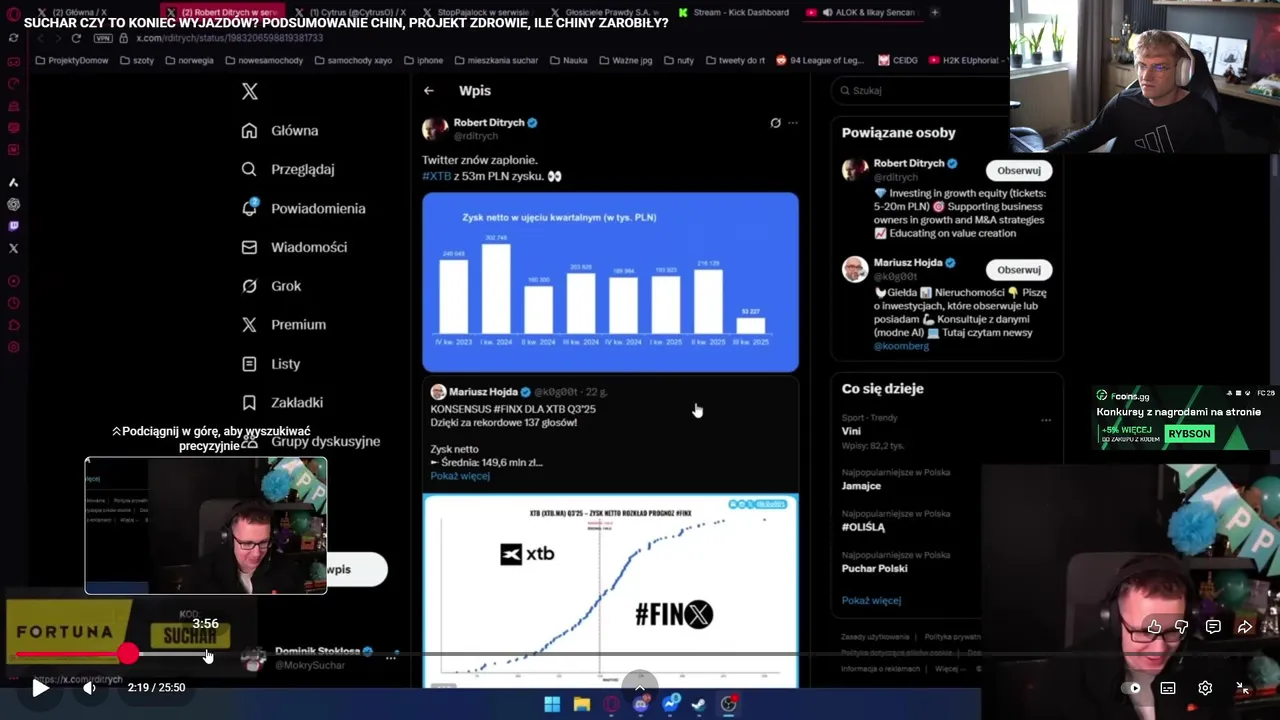
Task: Go to Główna in the X sidebar
Action: (280, 131)
